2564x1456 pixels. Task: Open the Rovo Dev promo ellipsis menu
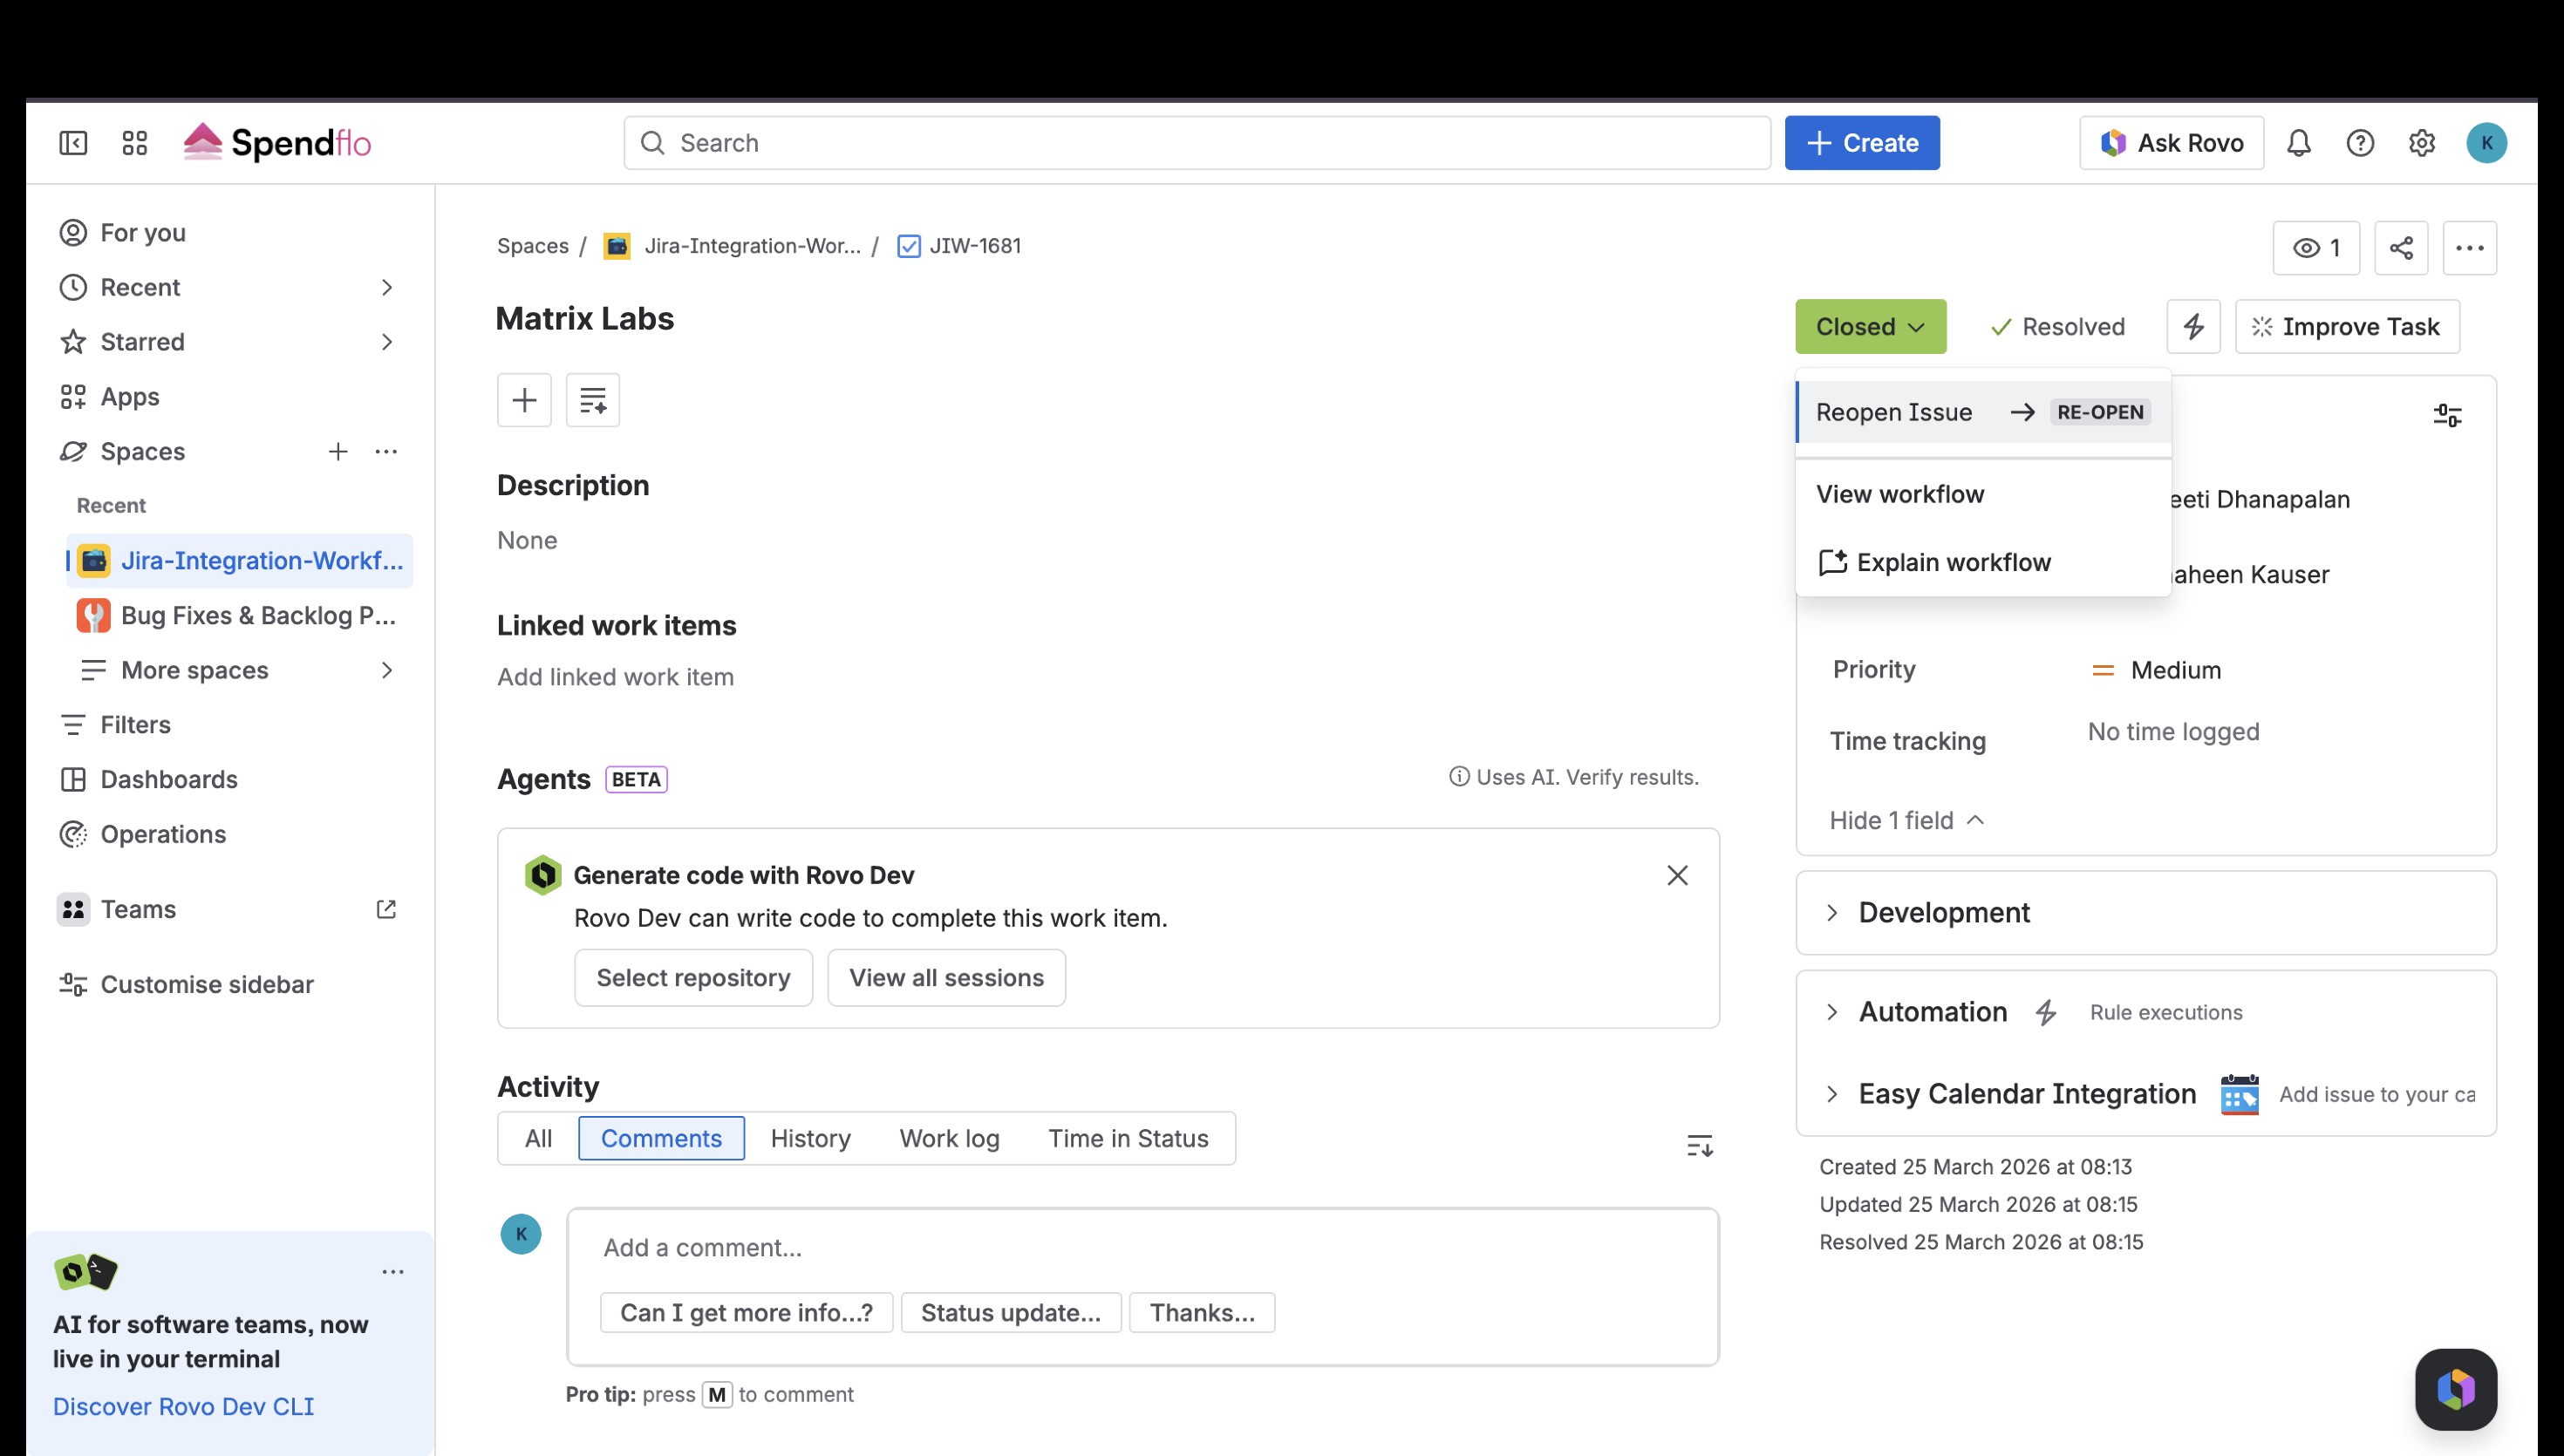[x=393, y=1272]
